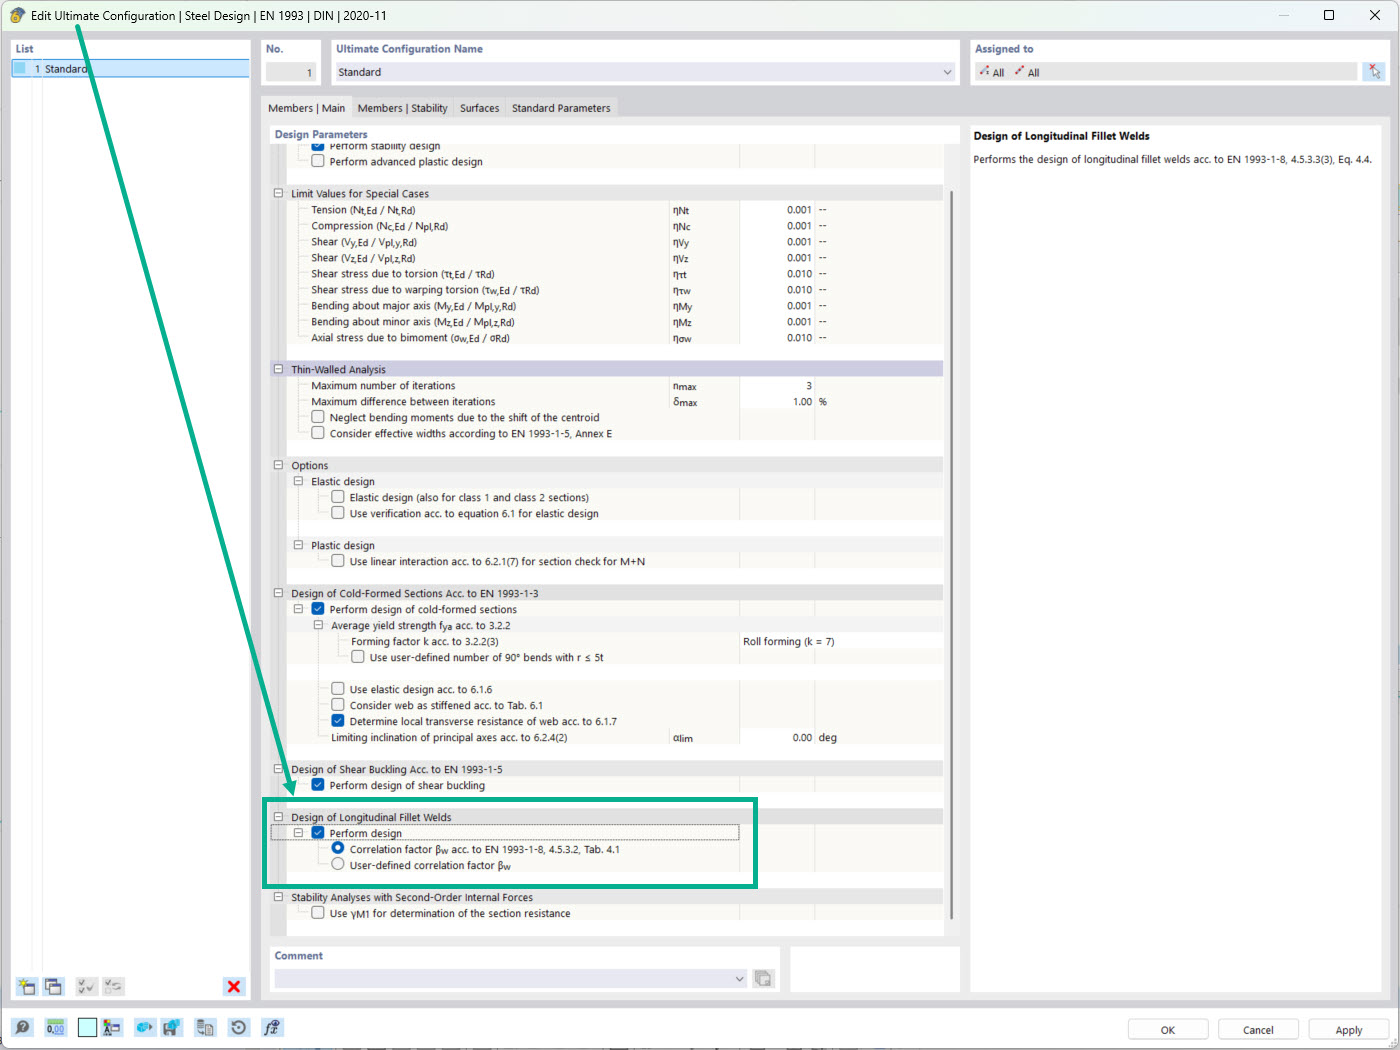Image resolution: width=1400 pixels, height=1050 pixels.
Task: Click Limiting inclination αlim value 0.00
Action: [x=777, y=737]
